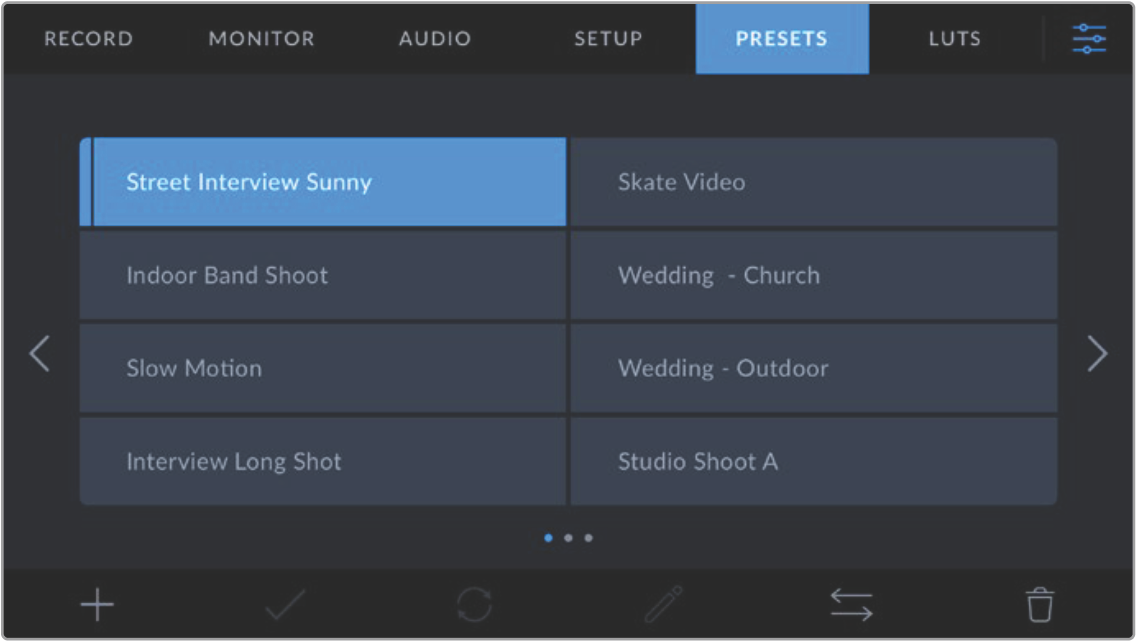Viewport: 1137px width, 642px height.
Task: Open the MONITOR tab
Action: 261,39
